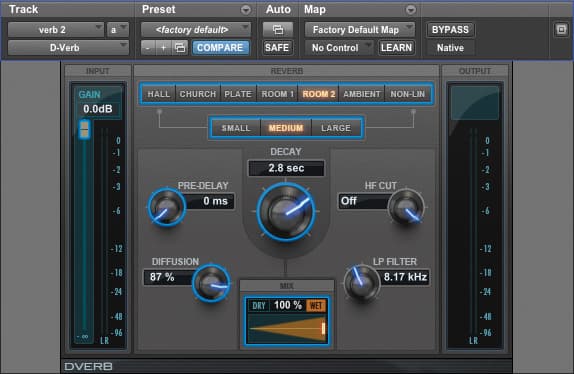Toggle the COMPARE button
Screen dimensions: 574x374
[x=220, y=48]
